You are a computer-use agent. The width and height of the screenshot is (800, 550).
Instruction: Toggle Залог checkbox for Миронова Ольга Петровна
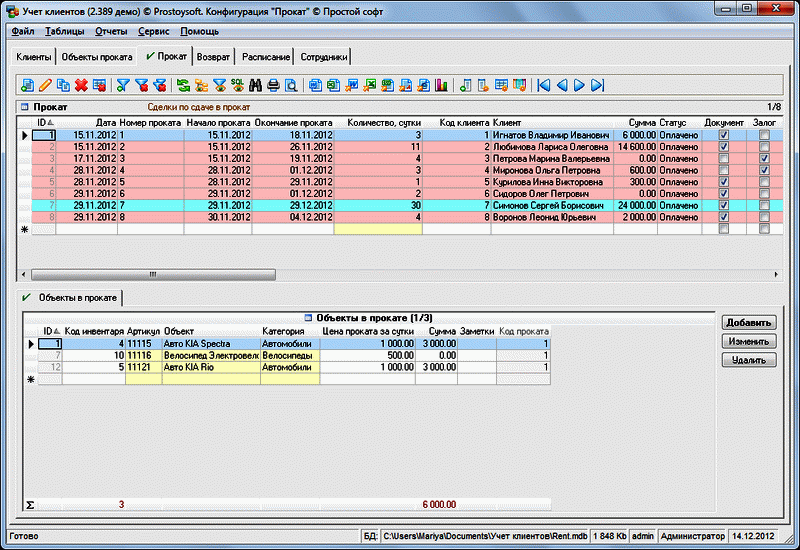pos(764,170)
